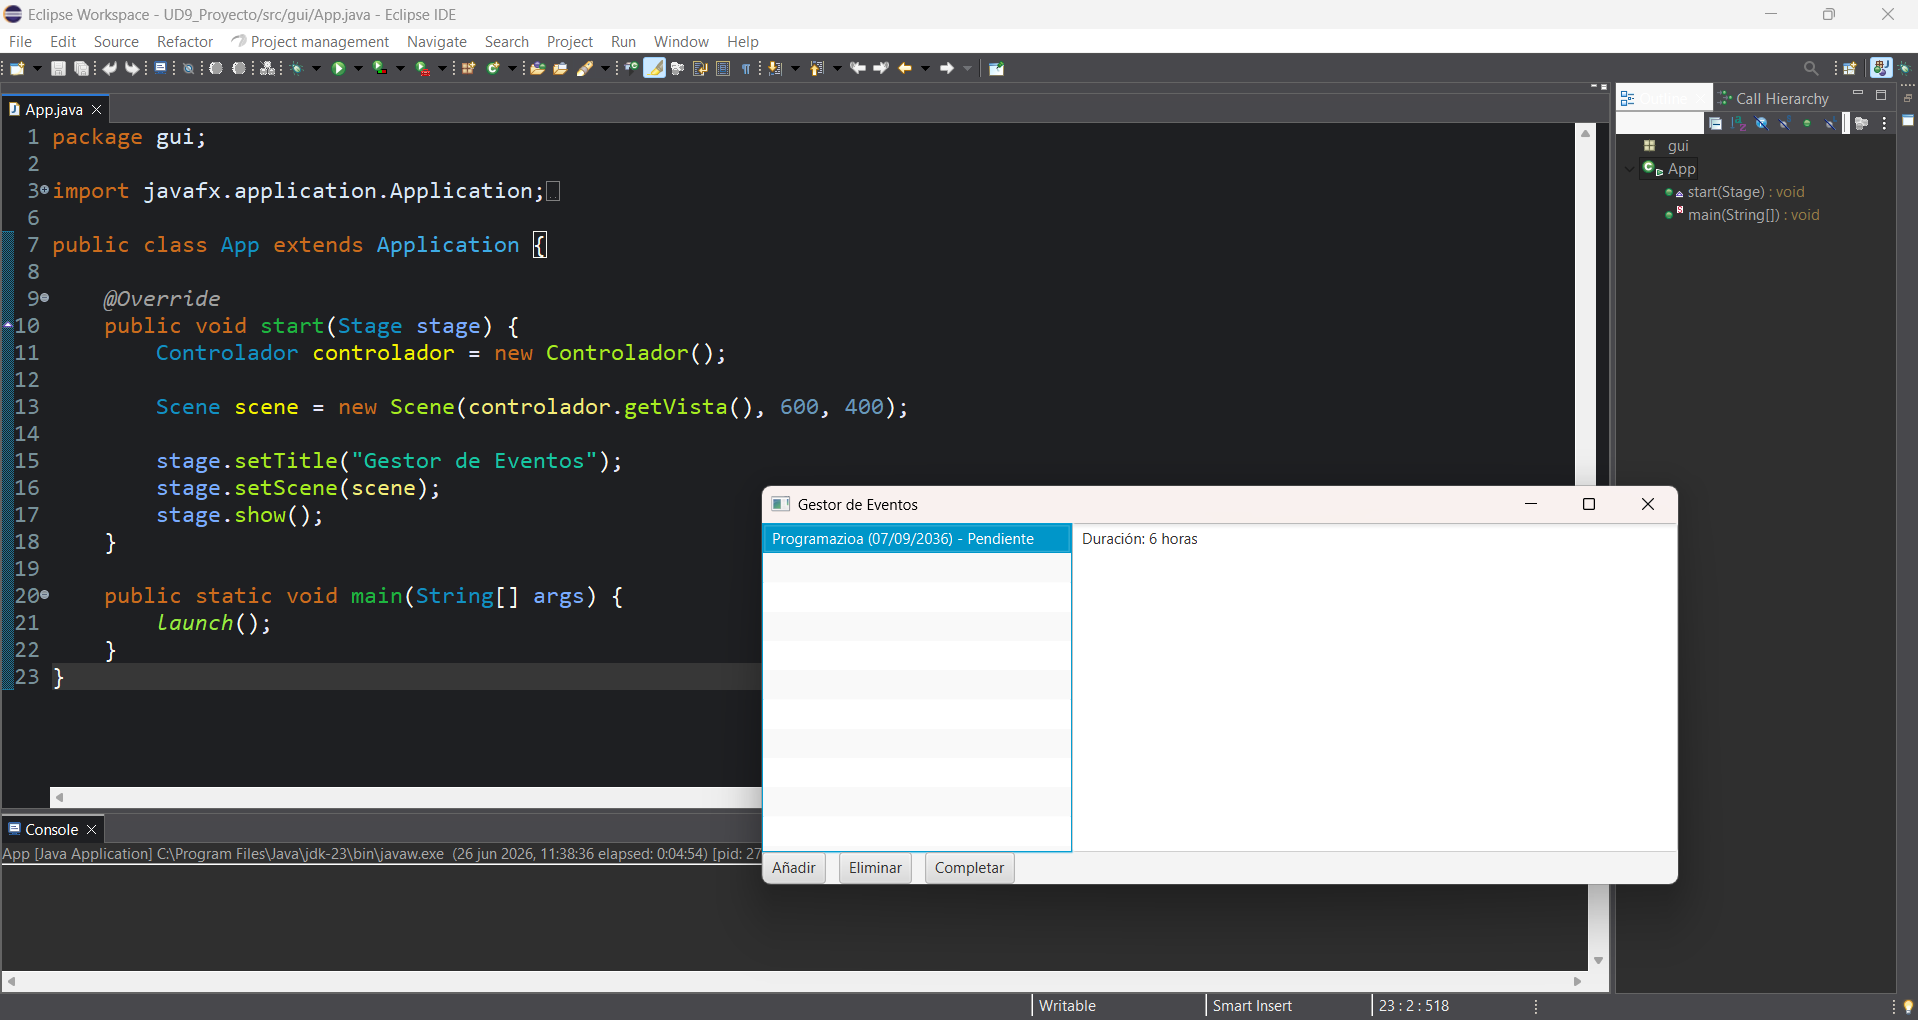
Task: Click the Open Perspective icon
Action: pyautogui.click(x=1849, y=68)
